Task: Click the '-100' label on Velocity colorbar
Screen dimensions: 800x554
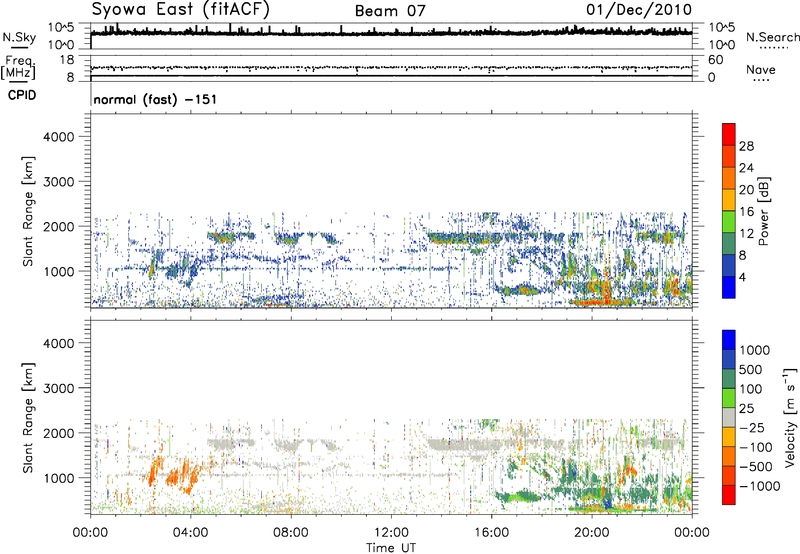Action: point(755,447)
